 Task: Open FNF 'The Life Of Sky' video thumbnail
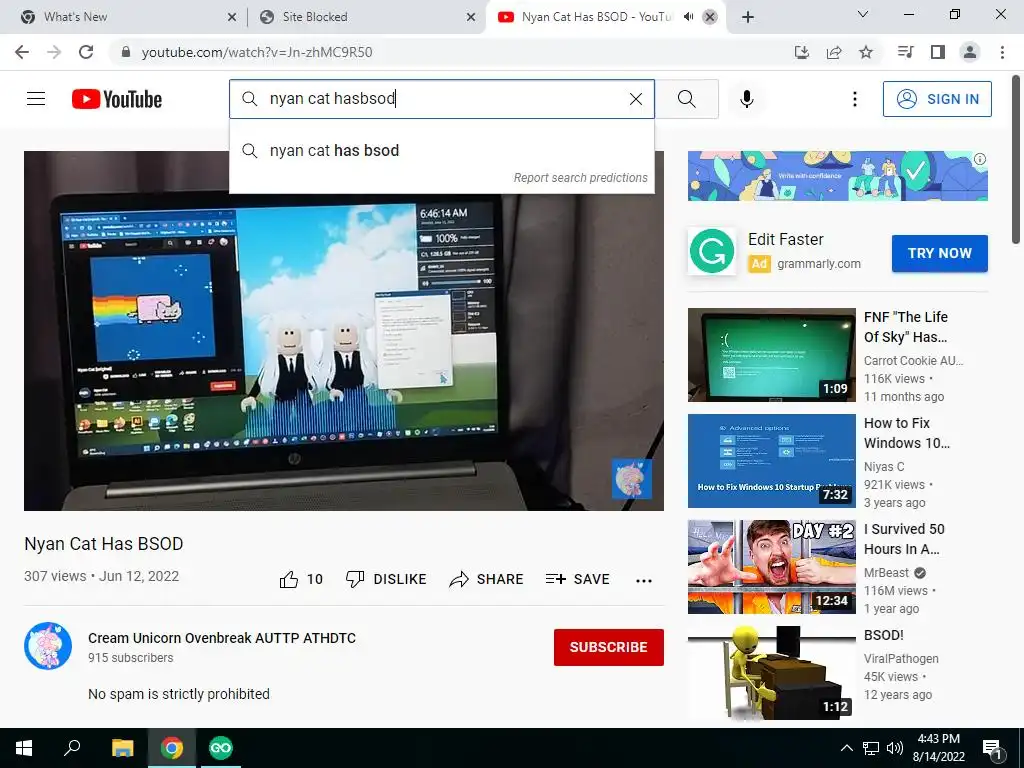click(771, 355)
